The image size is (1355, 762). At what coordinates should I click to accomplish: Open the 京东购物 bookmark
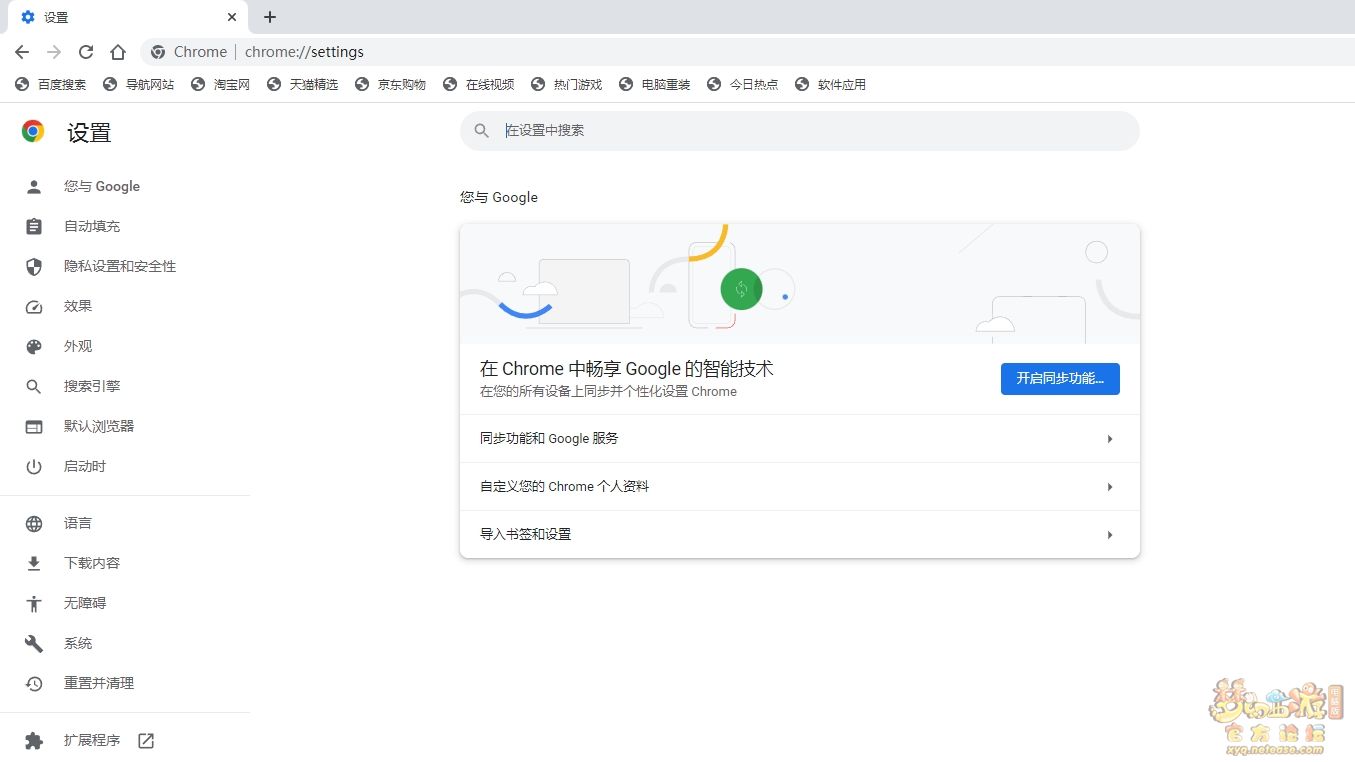pos(391,84)
